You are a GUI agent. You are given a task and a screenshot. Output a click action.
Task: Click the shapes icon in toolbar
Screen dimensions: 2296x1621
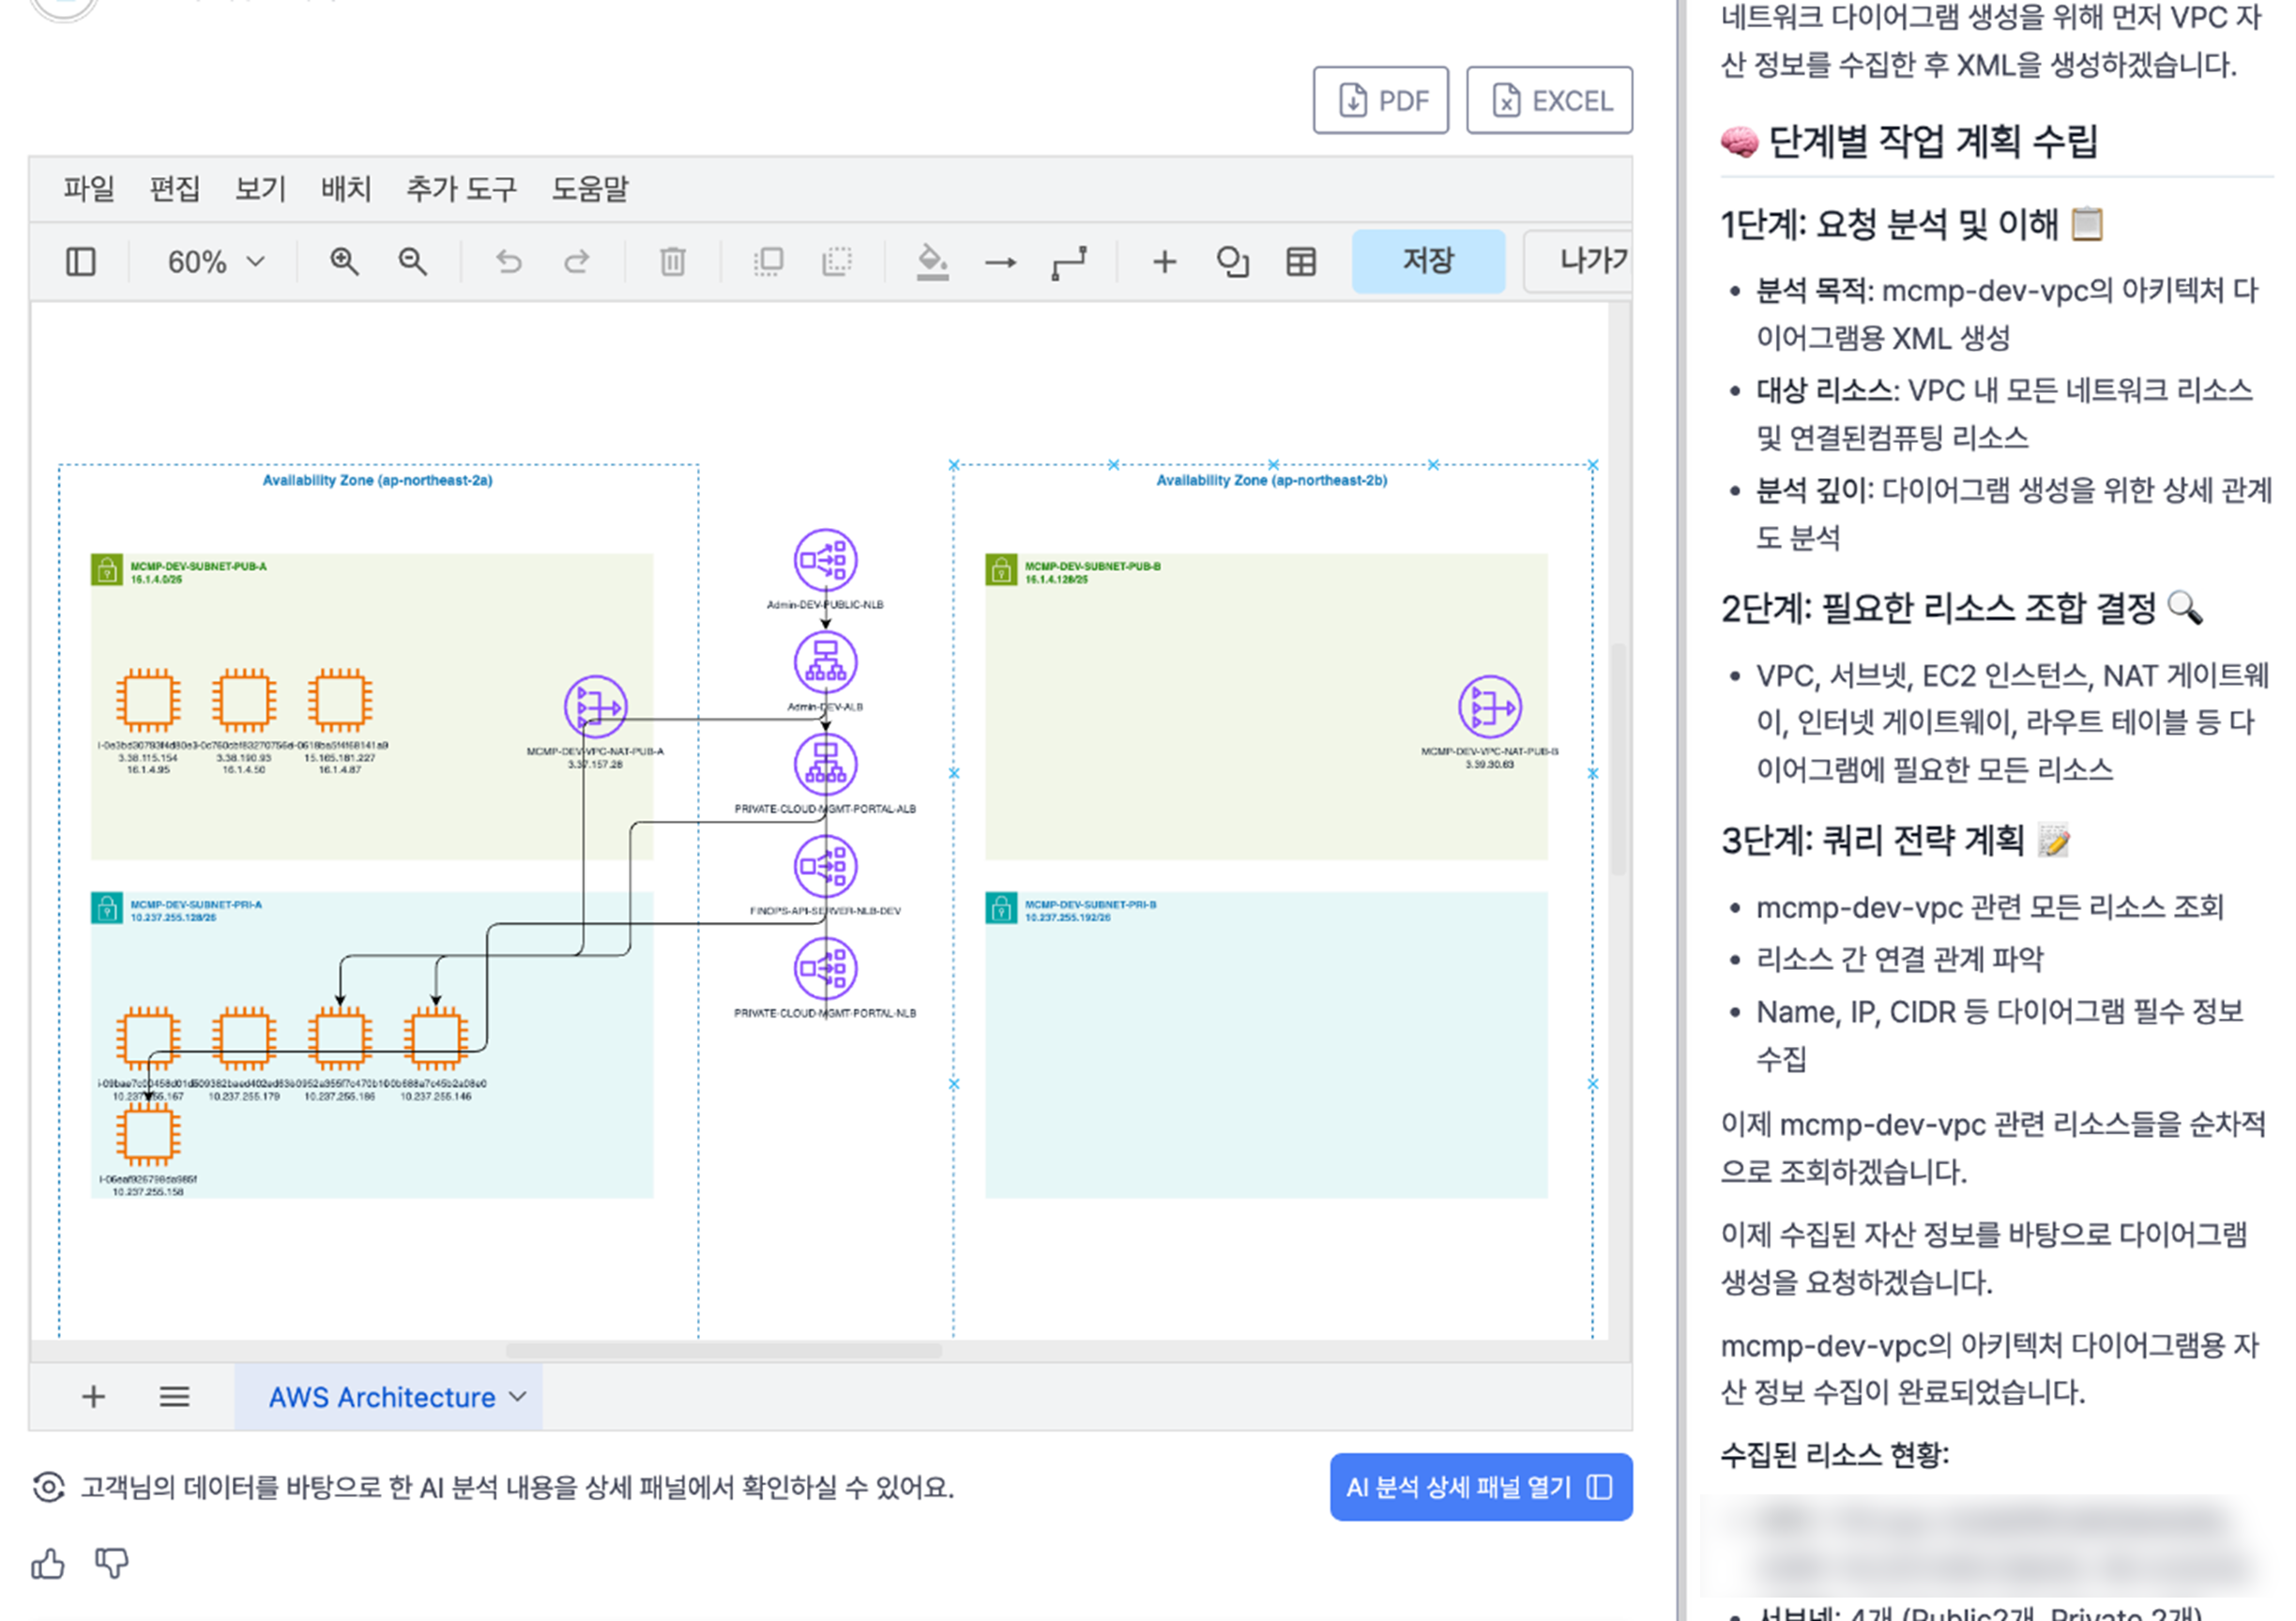pos(1233,262)
